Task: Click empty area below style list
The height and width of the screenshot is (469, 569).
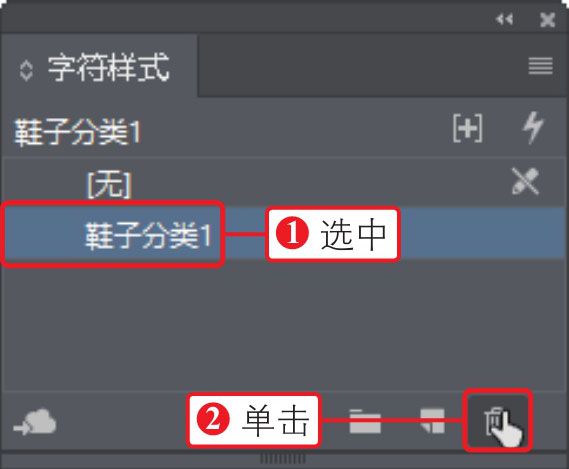Action: coord(284,325)
